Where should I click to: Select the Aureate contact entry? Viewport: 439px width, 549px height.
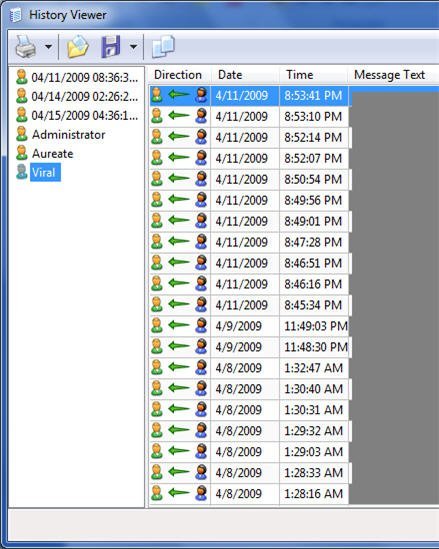53,153
